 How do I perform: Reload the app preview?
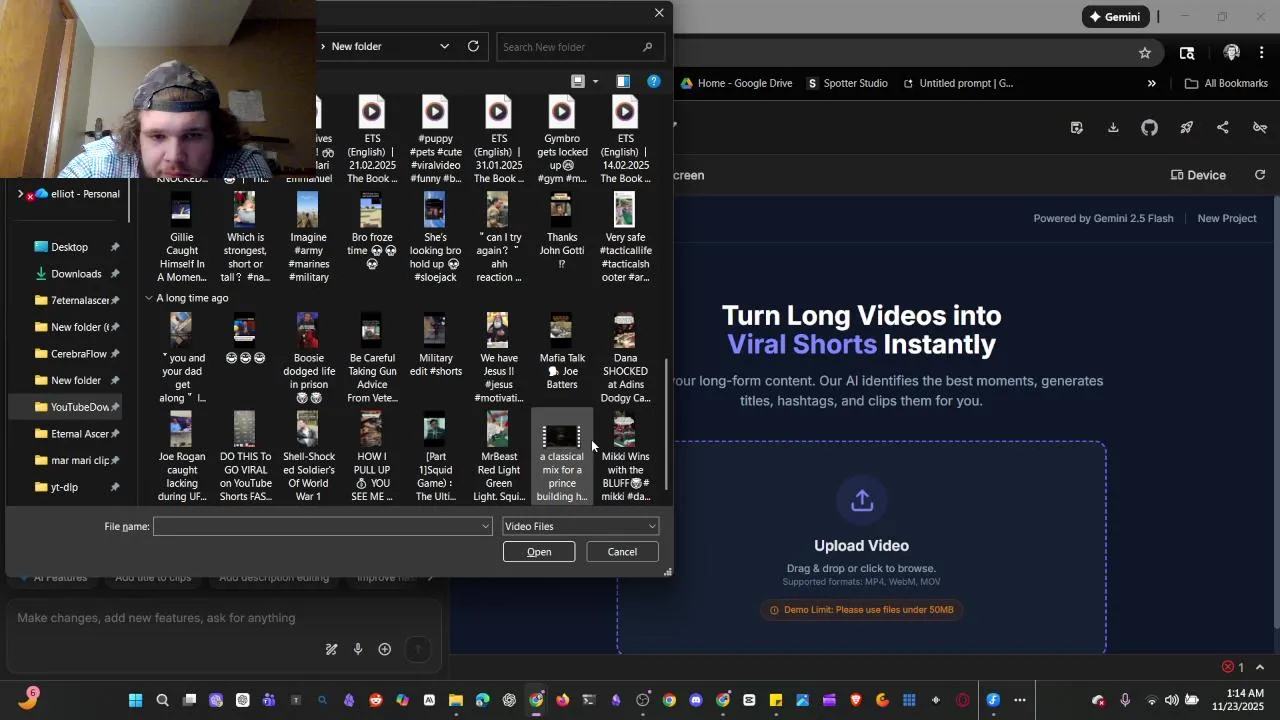[x=1260, y=175]
